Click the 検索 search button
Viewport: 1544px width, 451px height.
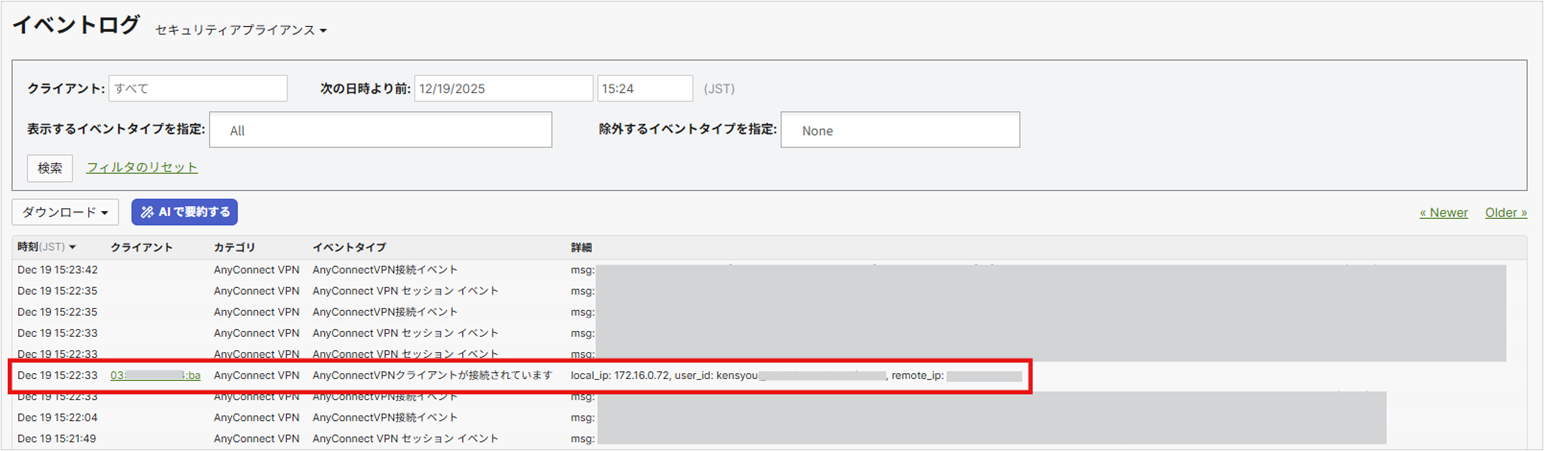point(50,168)
